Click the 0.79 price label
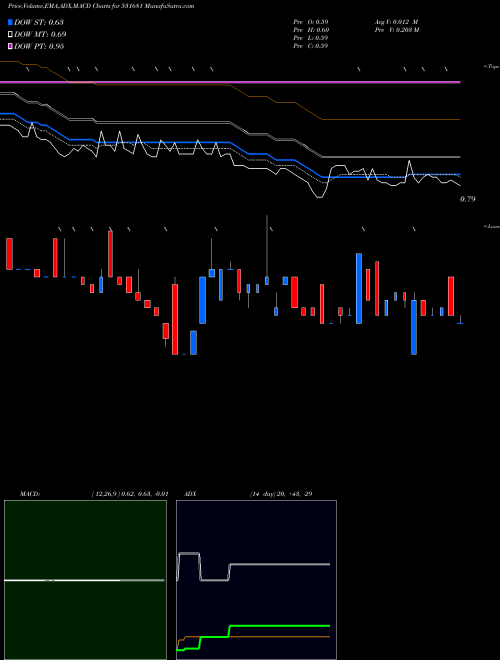This screenshot has width=500, height=660. [468, 199]
